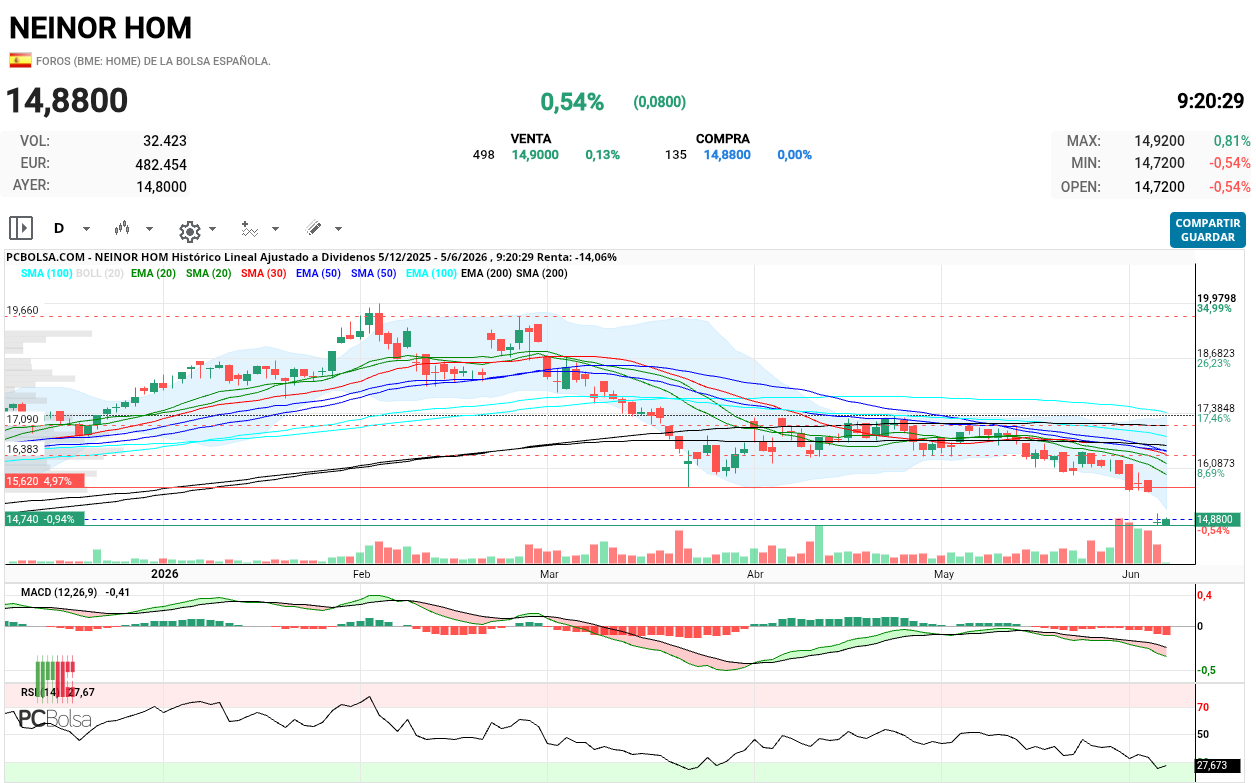This screenshot has width=1256, height=783.
Task: Click the black 27,673 RSI axis tag
Action: [1217, 765]
